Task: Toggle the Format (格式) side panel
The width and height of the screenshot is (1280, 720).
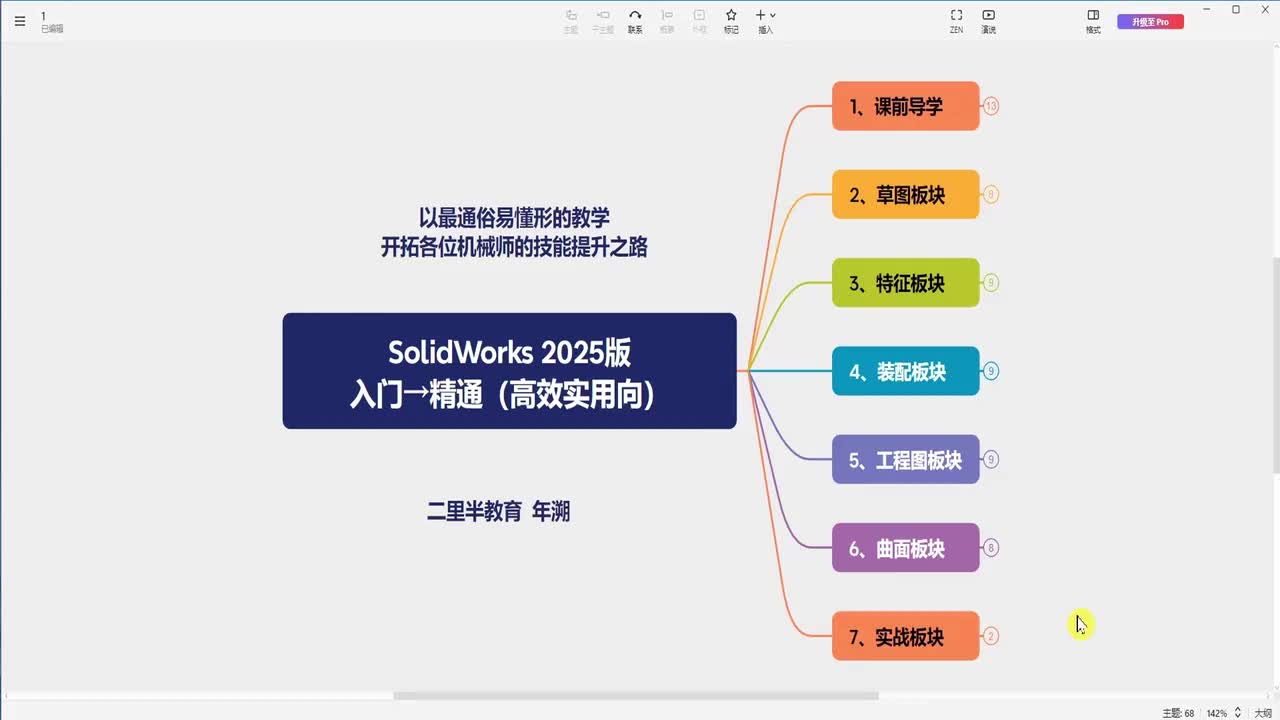Action: [x=1093, y=21]
